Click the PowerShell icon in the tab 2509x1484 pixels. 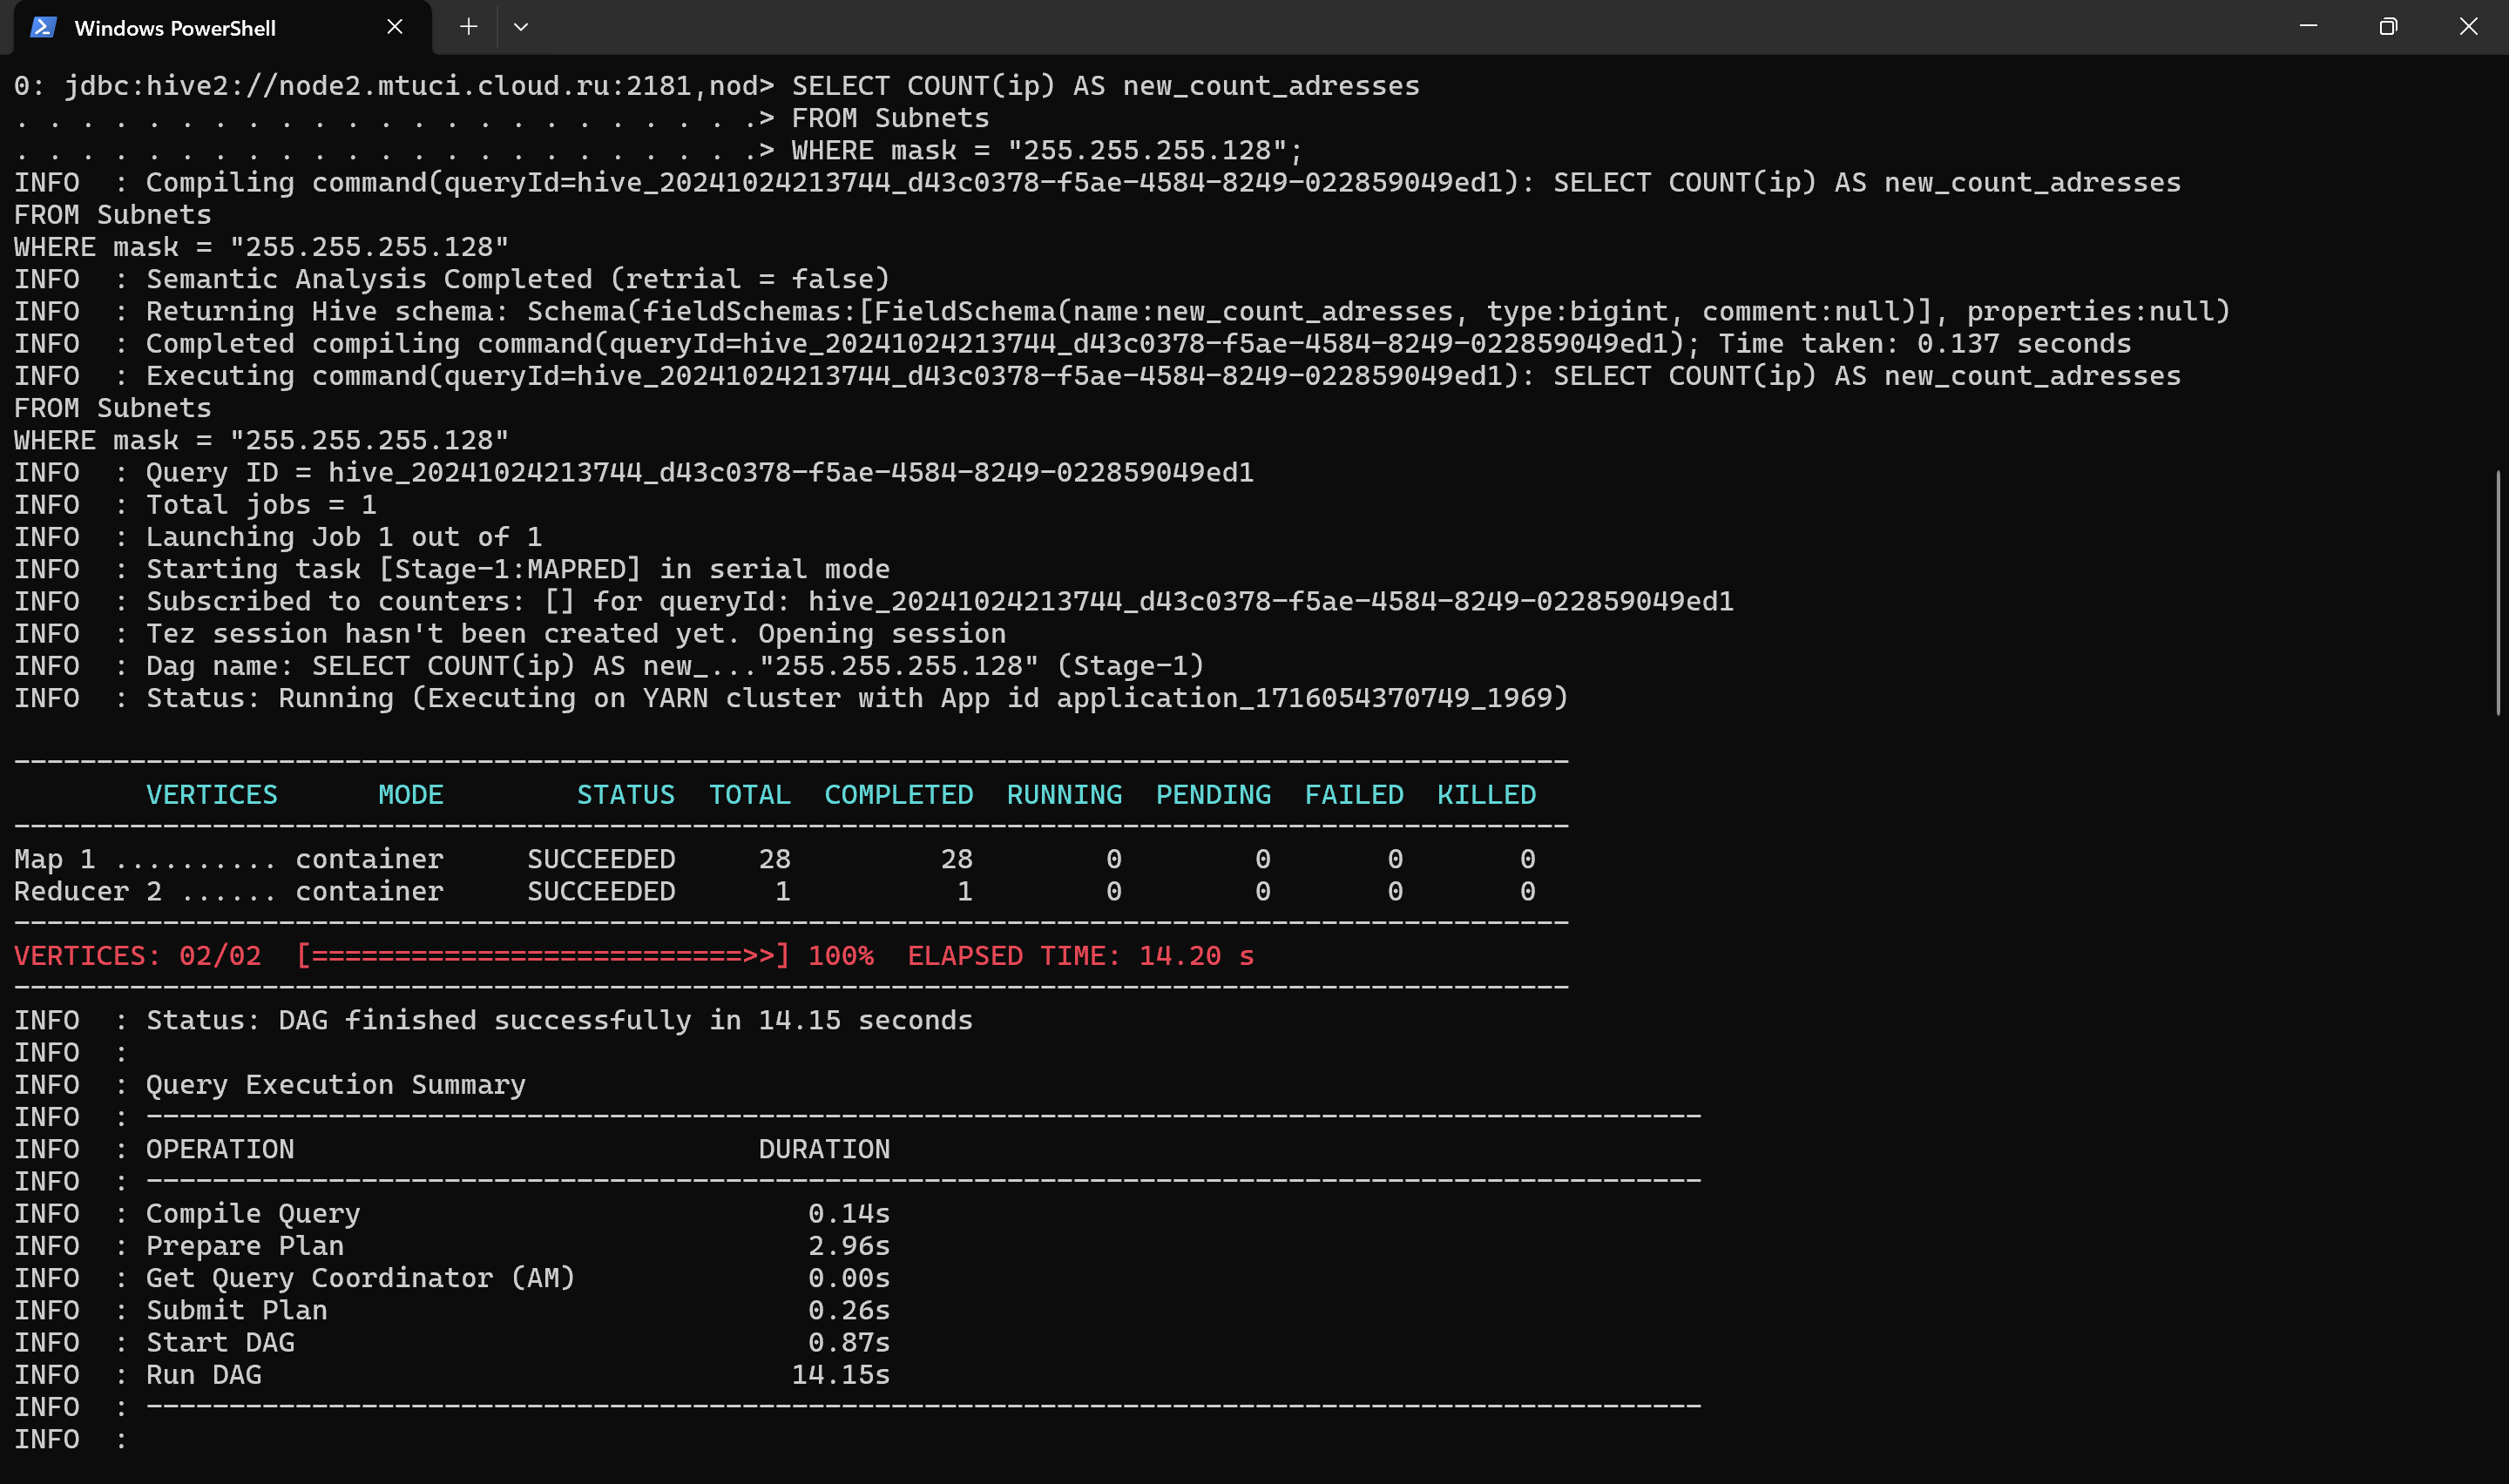click(42, 27)
